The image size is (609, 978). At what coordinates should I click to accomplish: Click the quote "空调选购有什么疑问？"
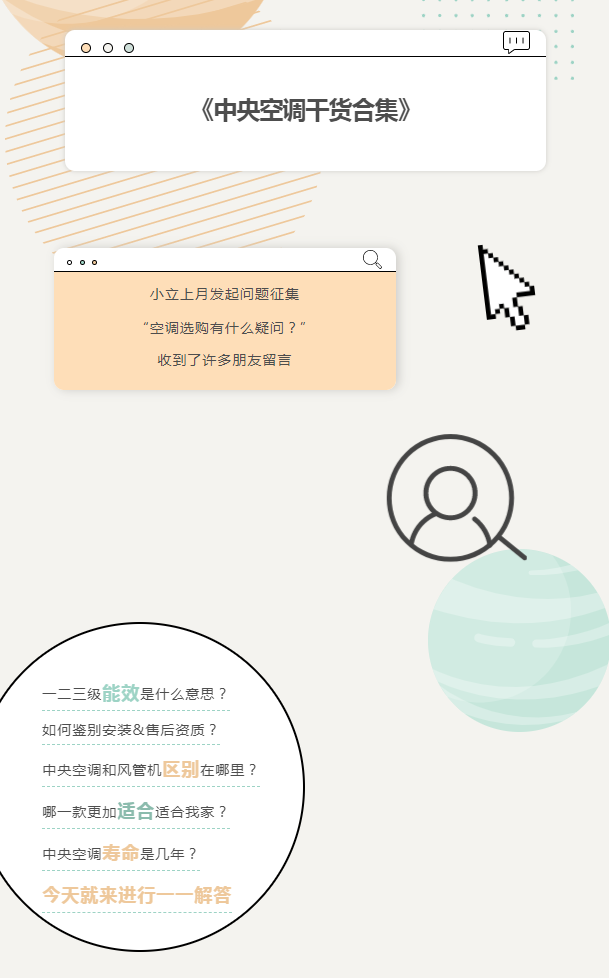[x=225, y=327]
